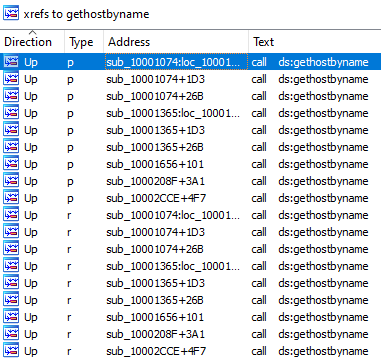Click the icon of selected type p row sub_10001074:loc_10001...
Image resolution: width=381 pixels, height=364 pixels.
pyautogui.click(x=11, y=62)
